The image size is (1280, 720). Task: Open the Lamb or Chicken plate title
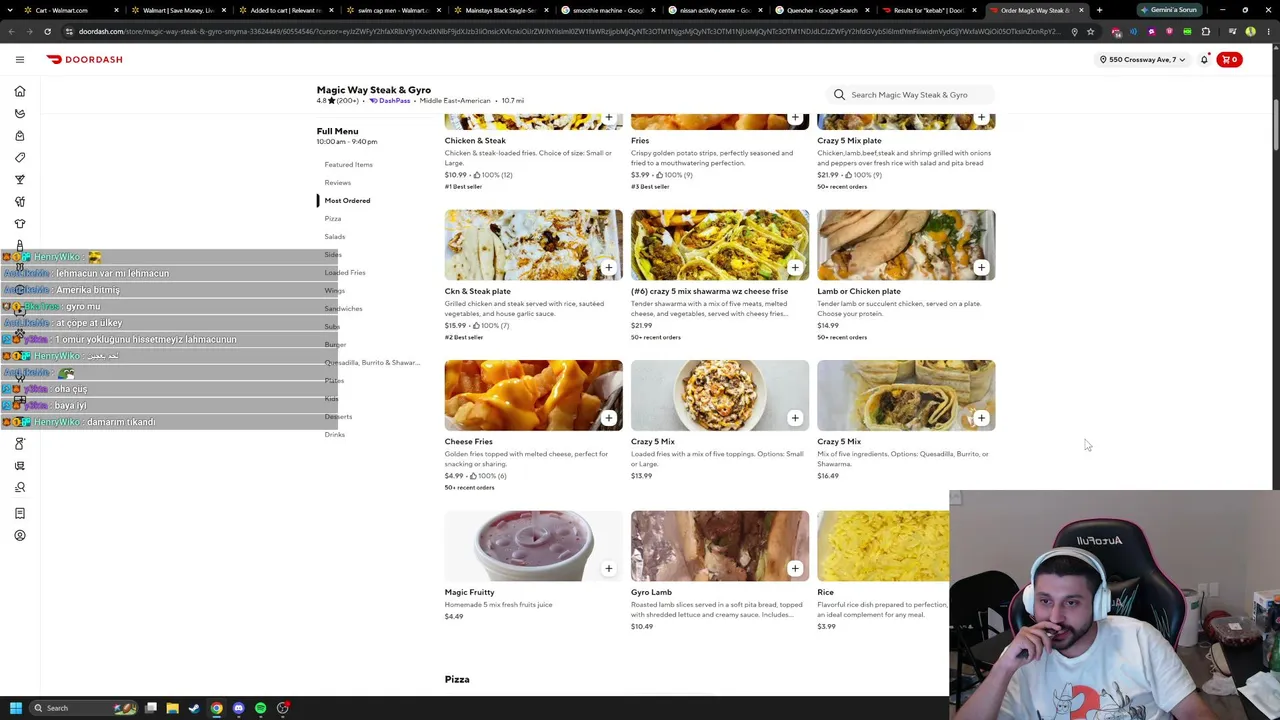[858, 291]
